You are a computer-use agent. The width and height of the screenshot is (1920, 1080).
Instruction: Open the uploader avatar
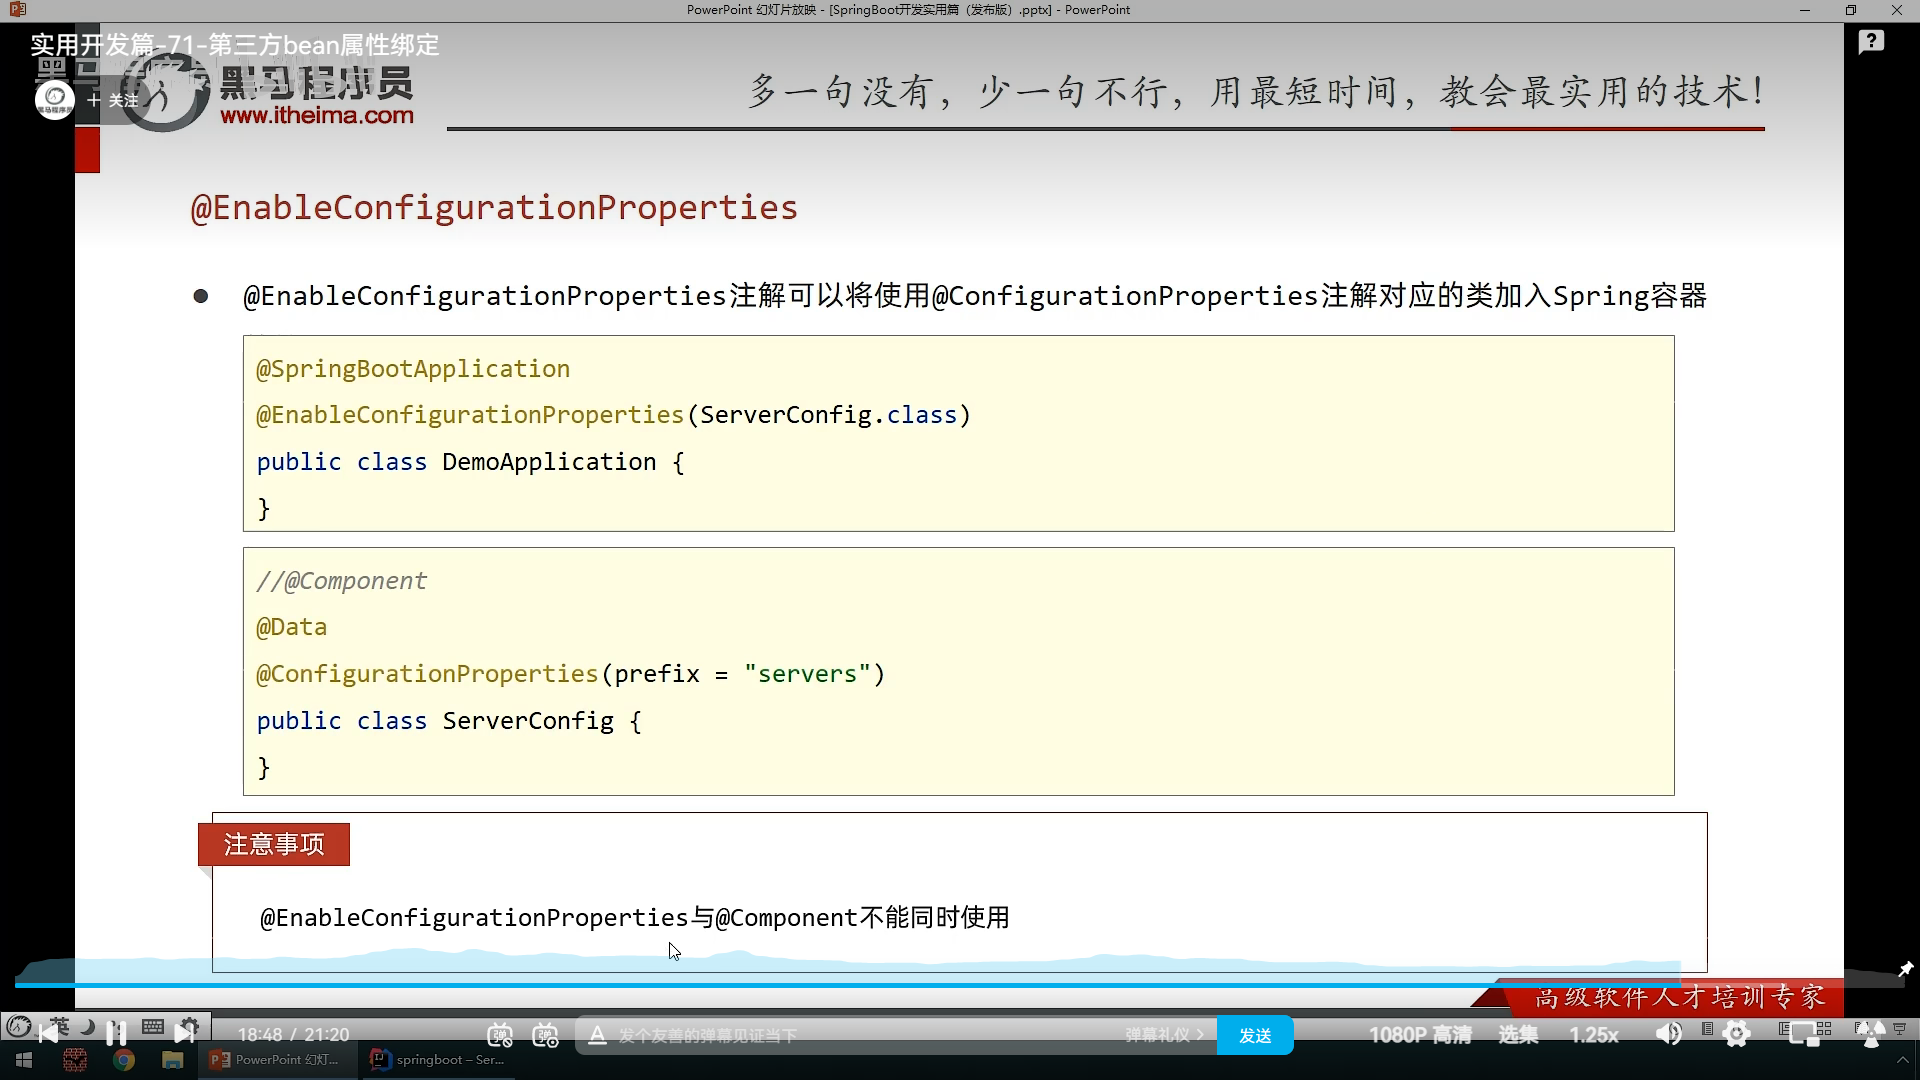(x=55, y=99)
